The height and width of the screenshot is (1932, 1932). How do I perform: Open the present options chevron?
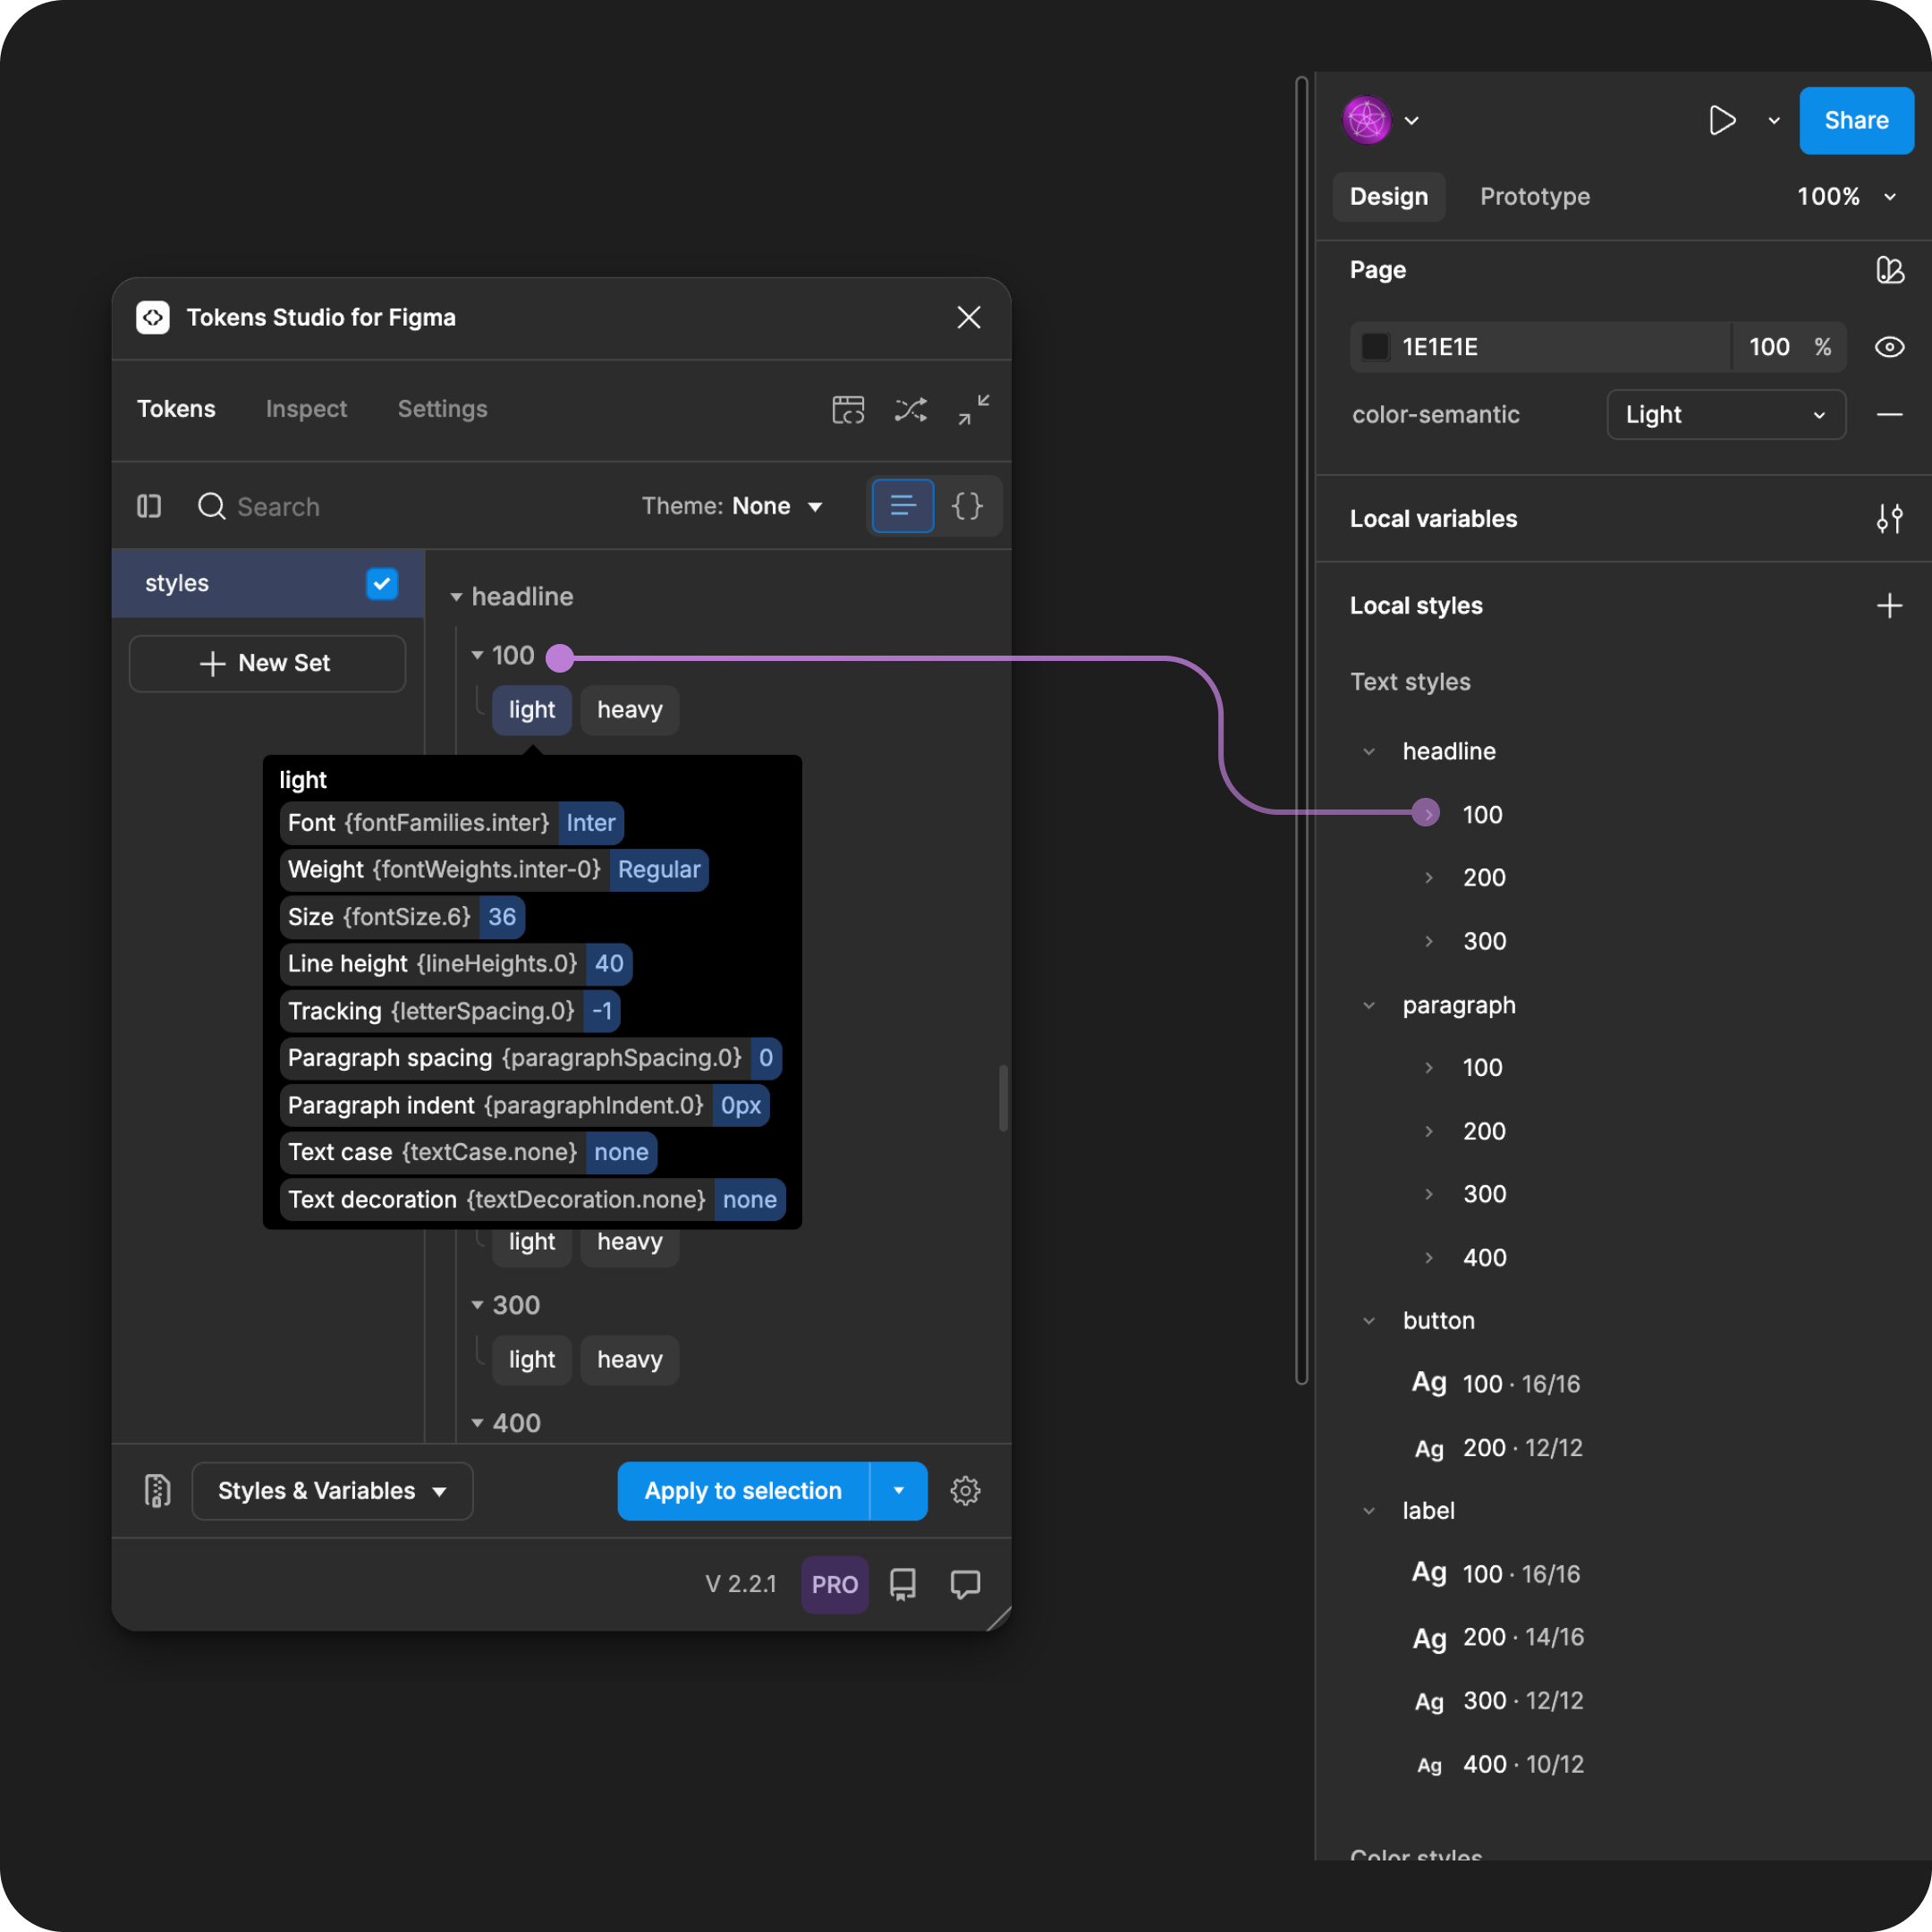click(x=1774, y=121)
